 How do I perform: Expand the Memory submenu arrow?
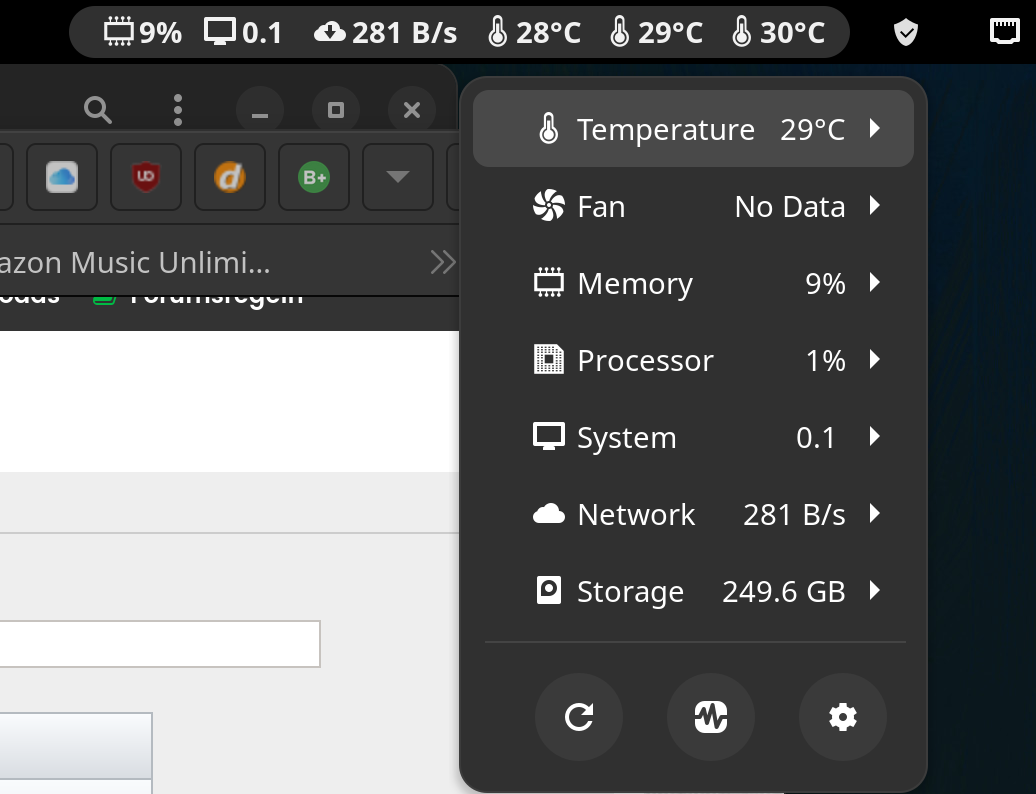click(875, 283)
